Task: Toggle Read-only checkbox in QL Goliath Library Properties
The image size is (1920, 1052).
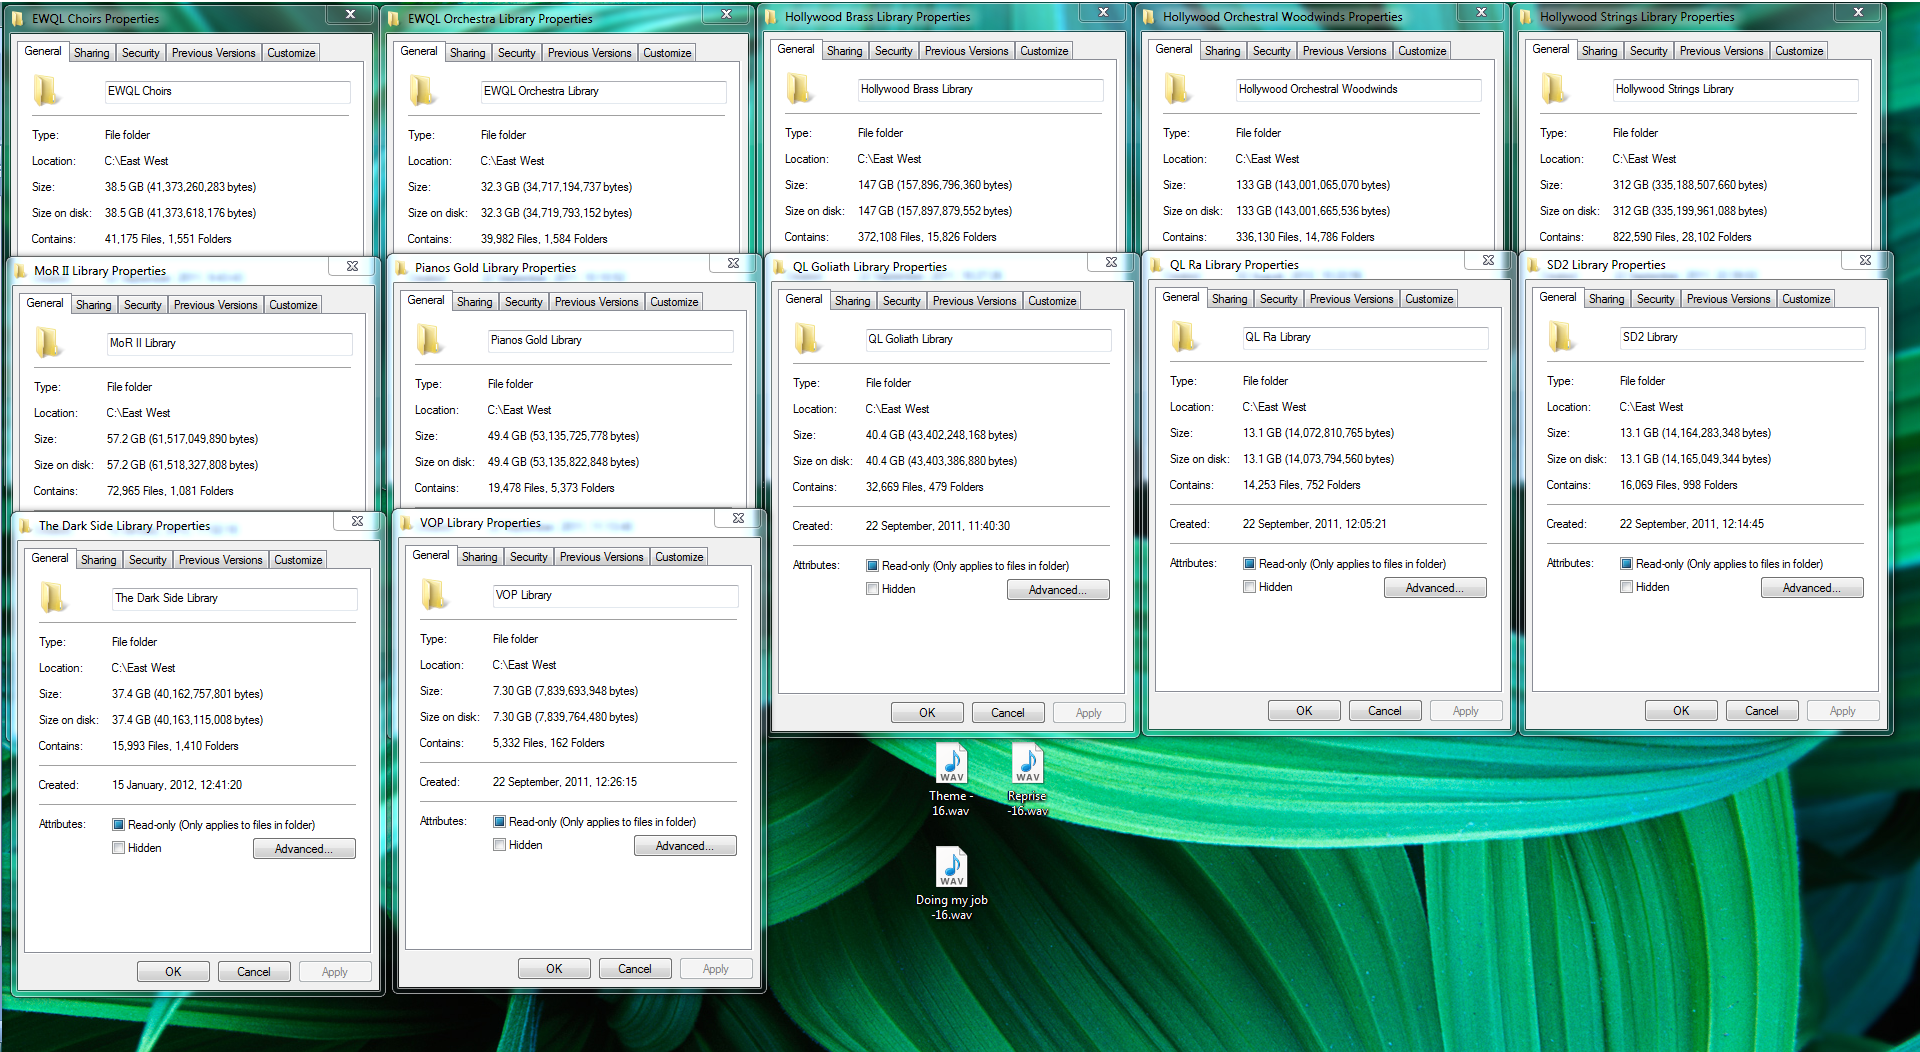Action: (872, 566)
